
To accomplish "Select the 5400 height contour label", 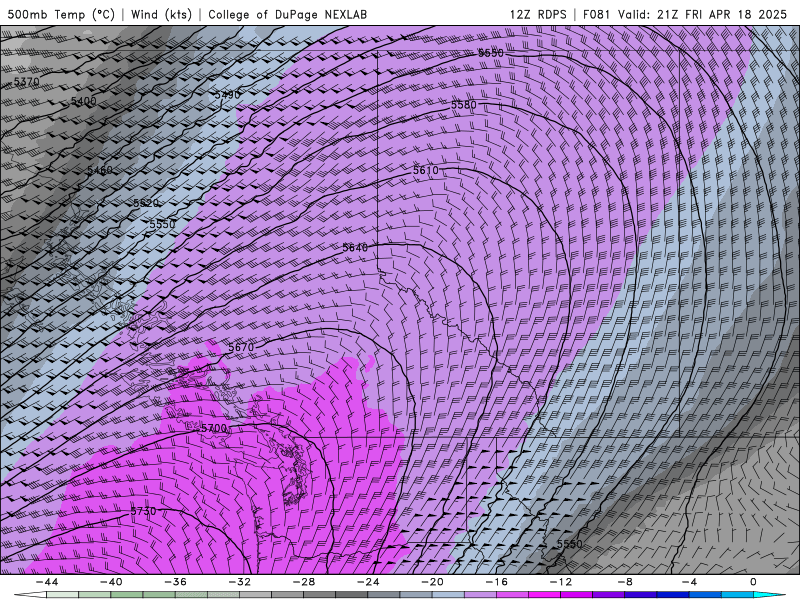I will [84, 101].
